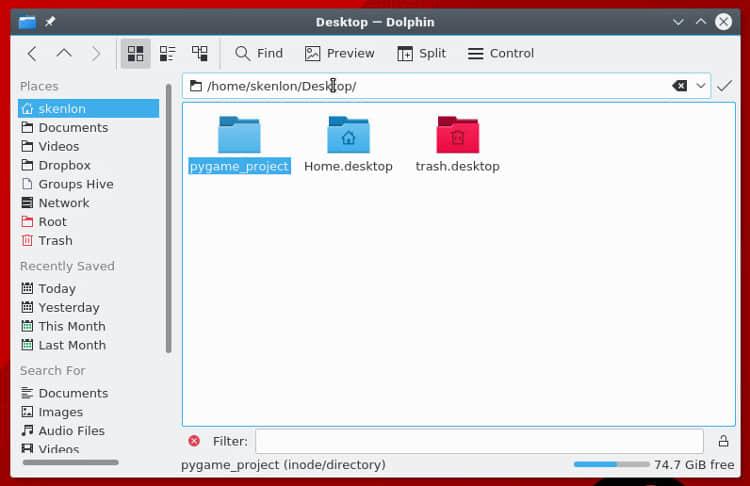
Task: Close the filter bar with red icon
Action: point(194,441)
